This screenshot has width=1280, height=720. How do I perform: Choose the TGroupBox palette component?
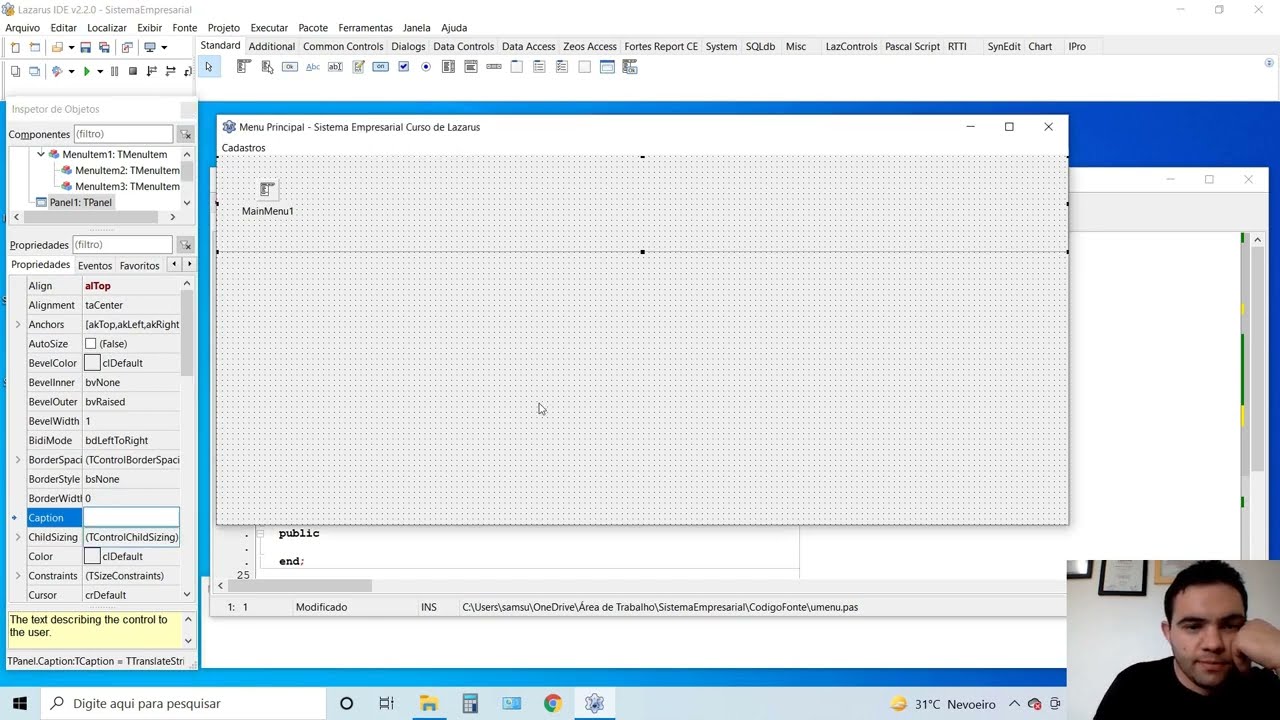pos(516,67)
